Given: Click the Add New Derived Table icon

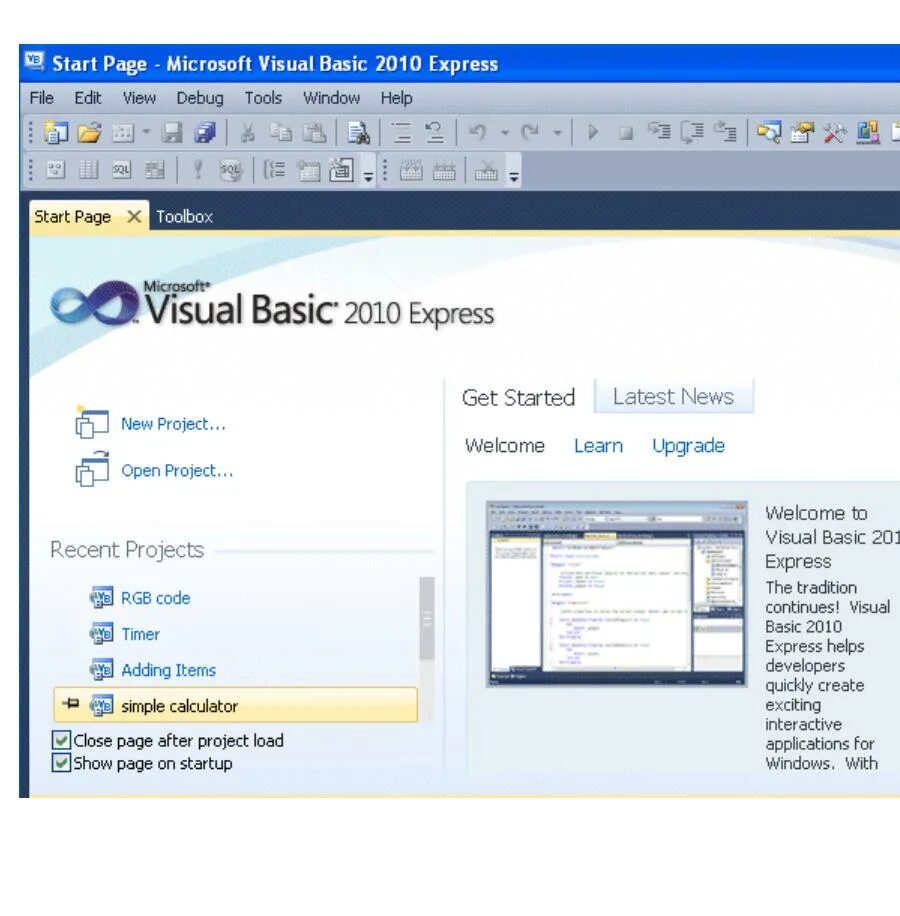Looking at the screenshot, I should [342, 170].
